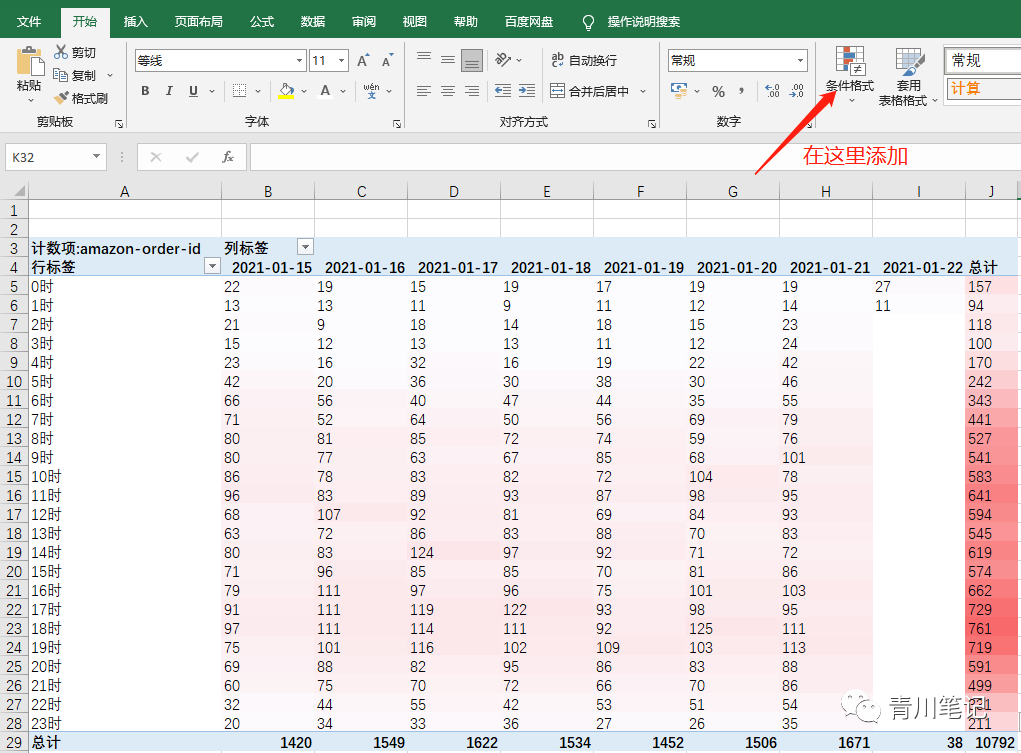Screen dimensions: 1021x753
Task: Switch to the Insert (插入) tab
Action: click(x=135, y=21)
